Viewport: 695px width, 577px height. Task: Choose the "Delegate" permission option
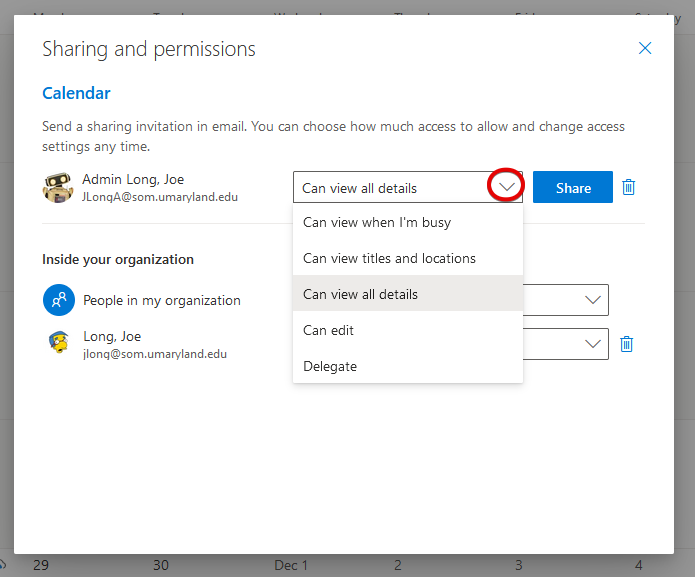(330, 366)
